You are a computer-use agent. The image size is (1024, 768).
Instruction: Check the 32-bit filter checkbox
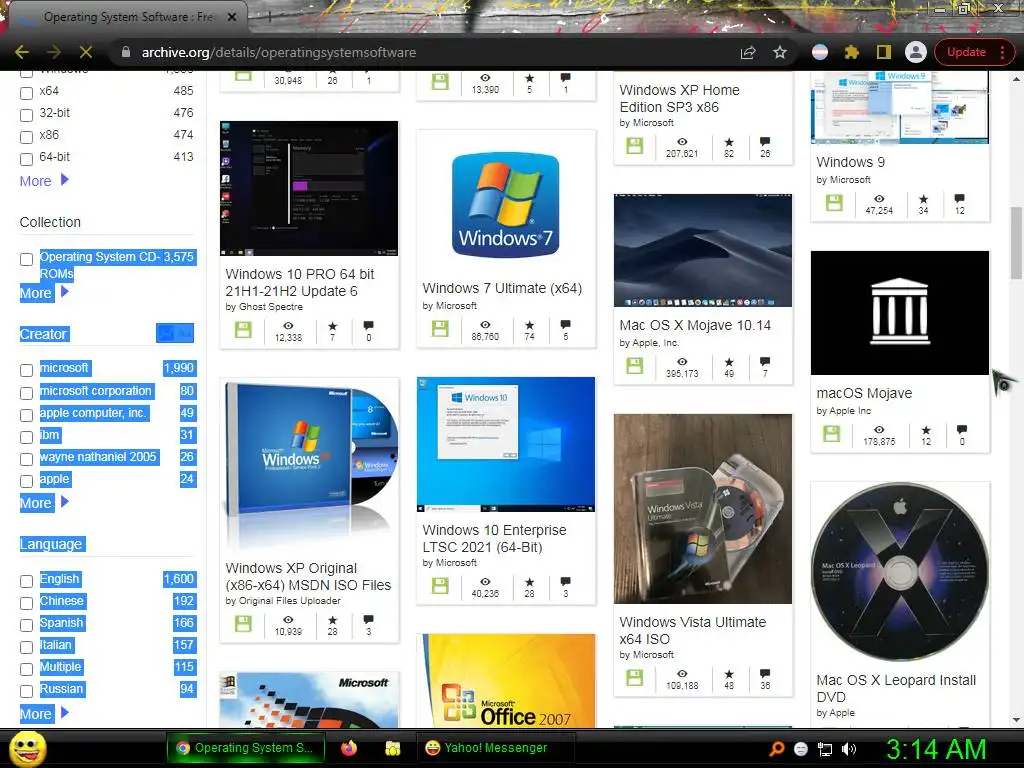(x=27, y=115)
